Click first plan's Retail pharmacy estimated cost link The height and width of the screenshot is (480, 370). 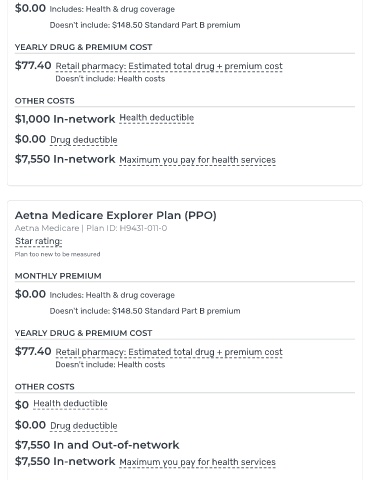169,66
